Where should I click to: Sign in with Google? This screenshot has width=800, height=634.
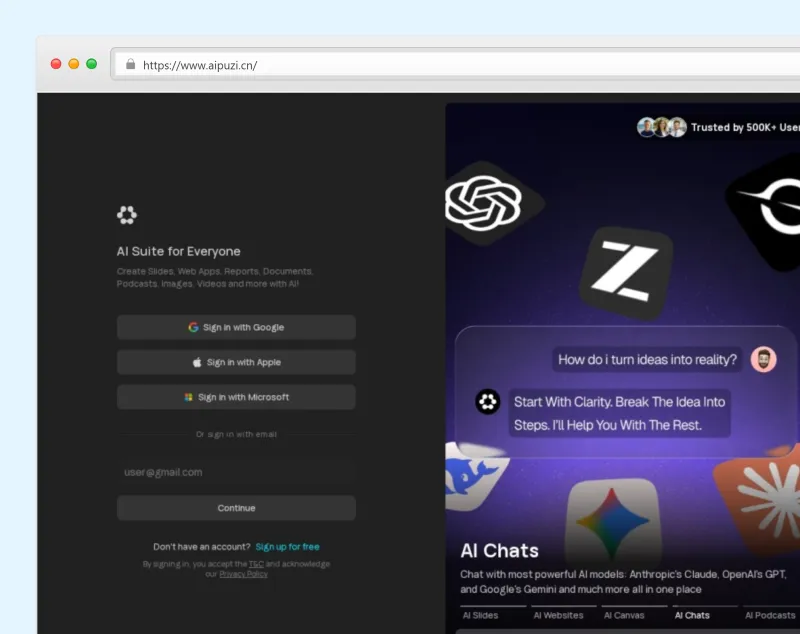tap(236, 327)
